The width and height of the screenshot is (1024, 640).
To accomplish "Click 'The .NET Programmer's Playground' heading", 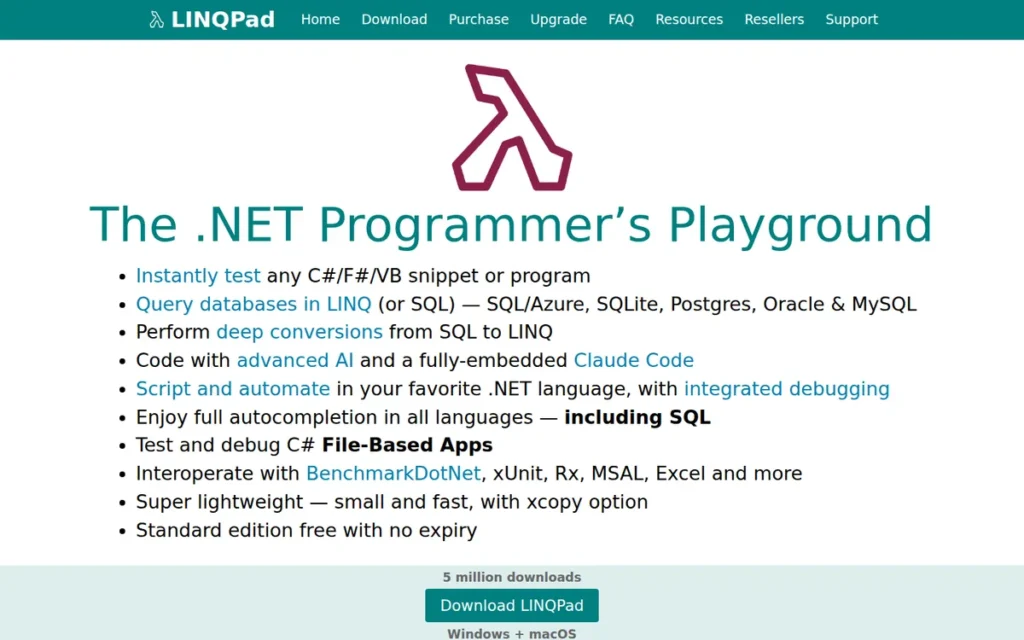I will [511, 225].
